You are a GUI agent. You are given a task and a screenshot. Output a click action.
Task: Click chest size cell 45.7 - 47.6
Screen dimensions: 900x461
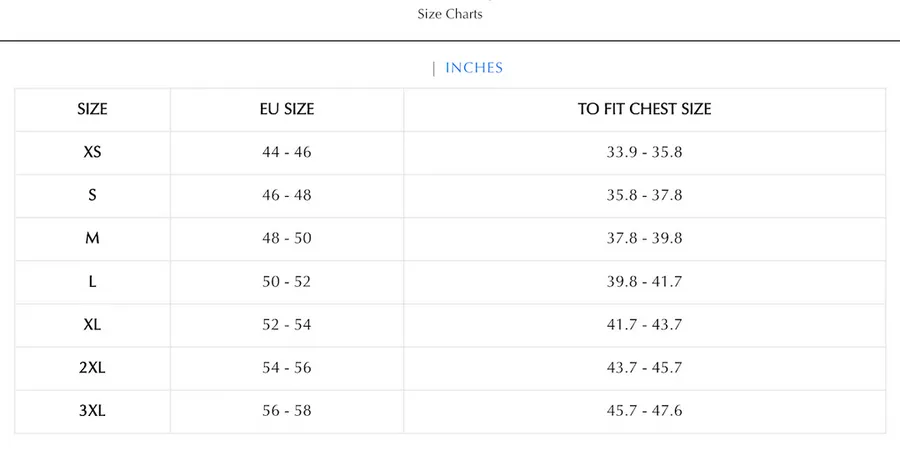[x=645, y=410]
